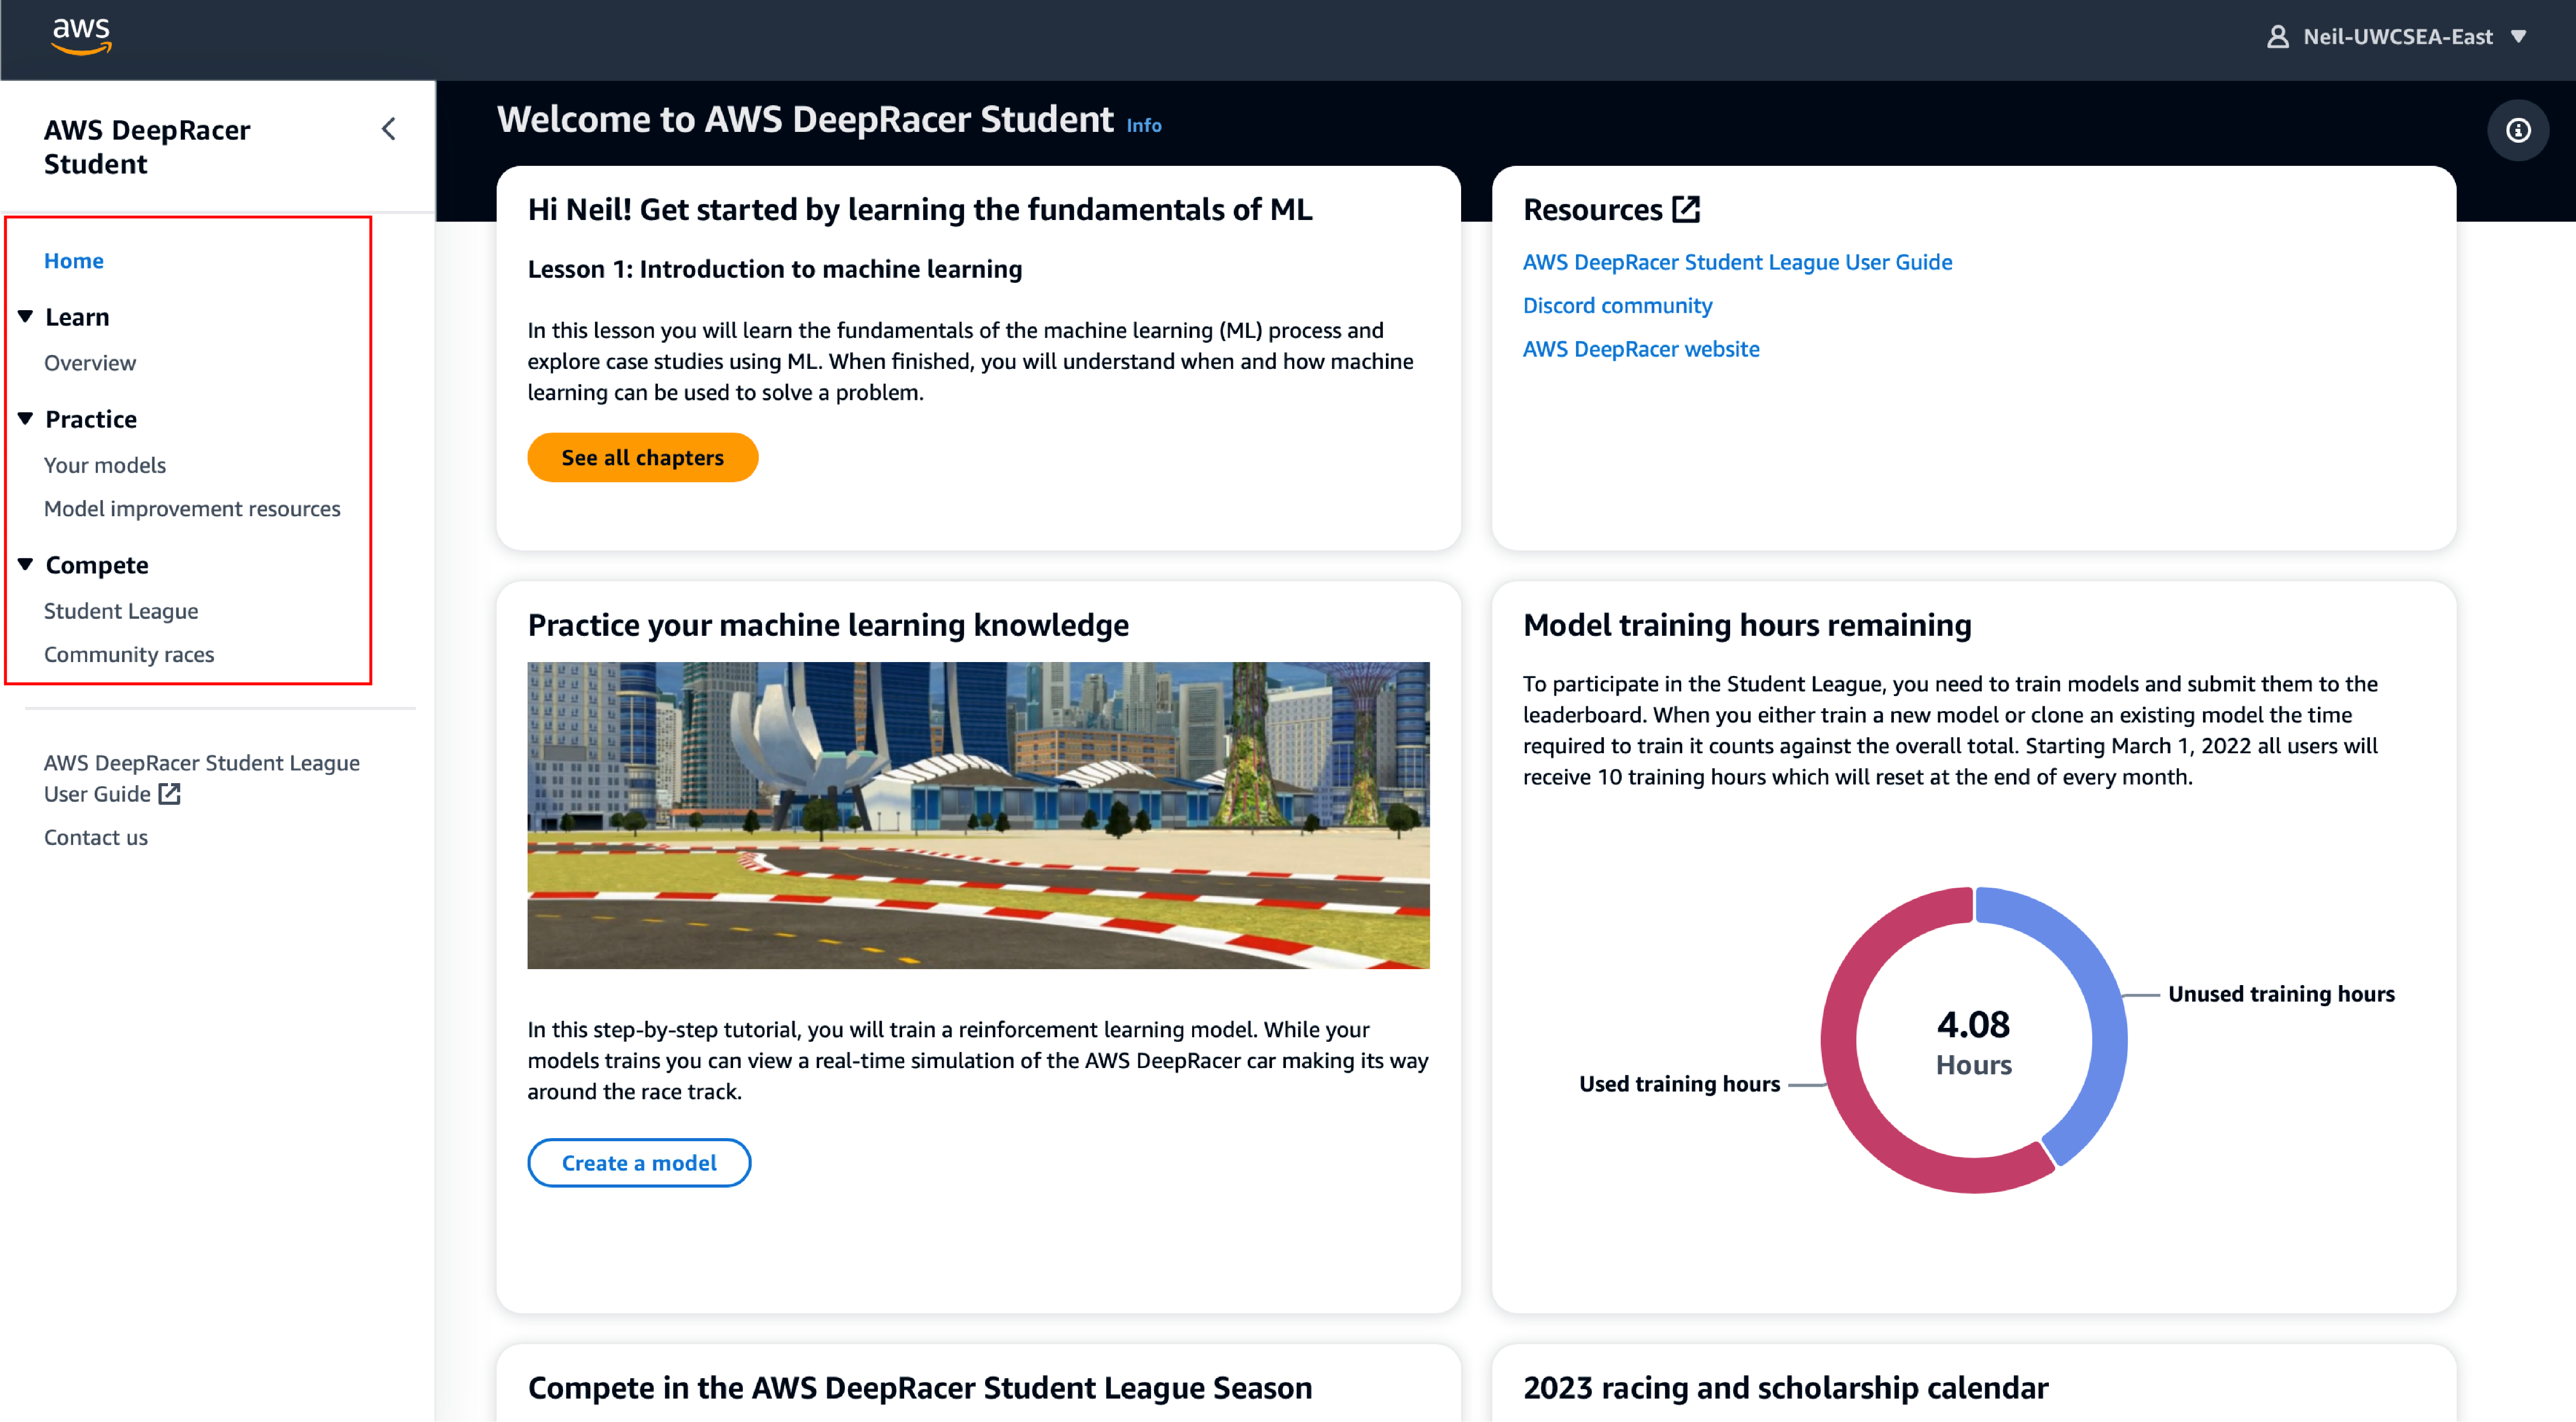Image resolution: width=2576 pixels, height=1422 pixels.
Task: Open Student League page
Action: tap(120, 611)
